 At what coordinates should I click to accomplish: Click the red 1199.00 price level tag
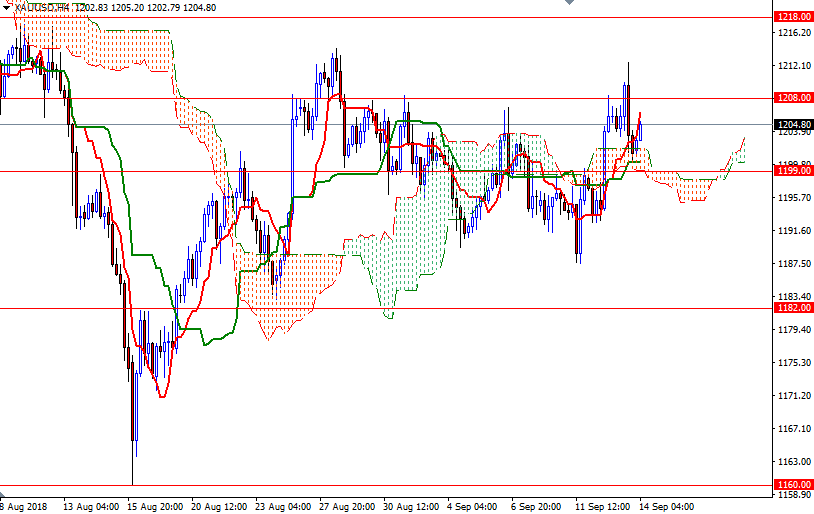click(793, 171)
